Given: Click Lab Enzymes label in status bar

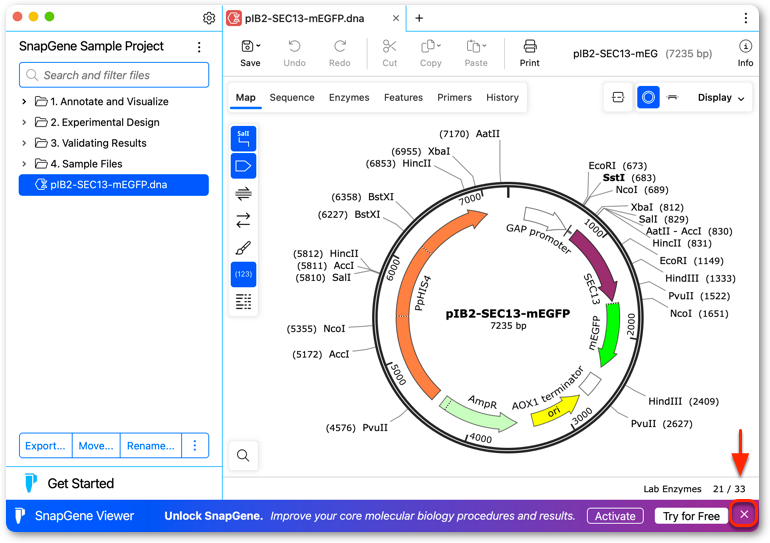Looking at the screenshot, I should click(x=672, y=489).
